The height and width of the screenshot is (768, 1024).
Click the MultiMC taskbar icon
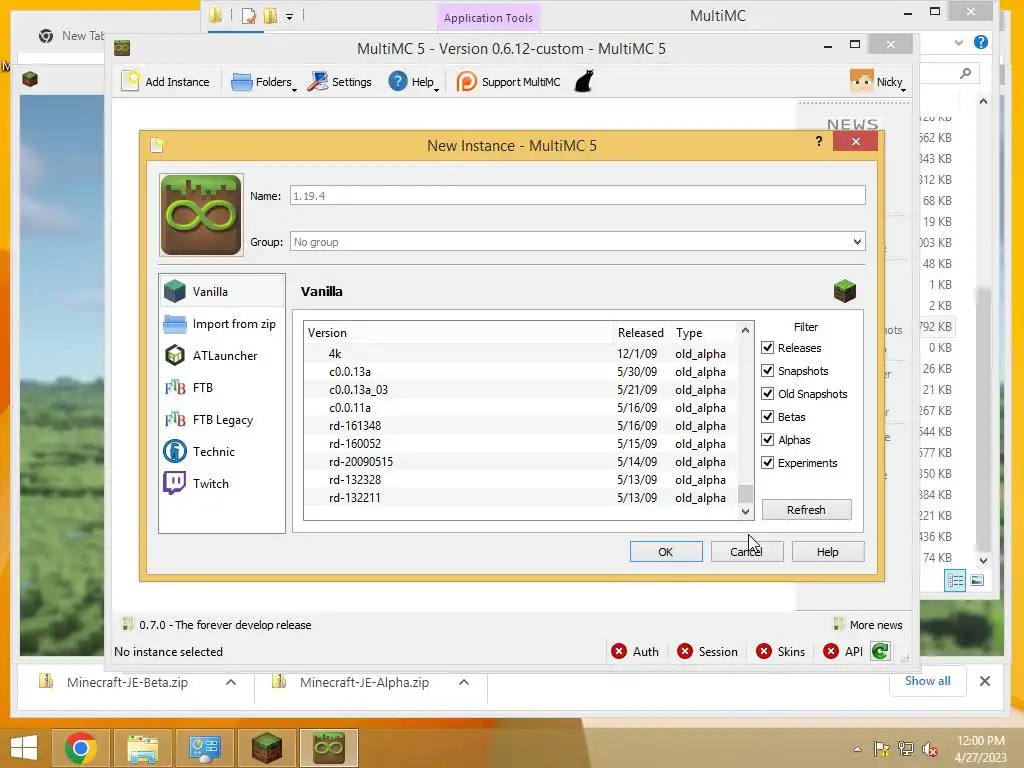point(328,748)
